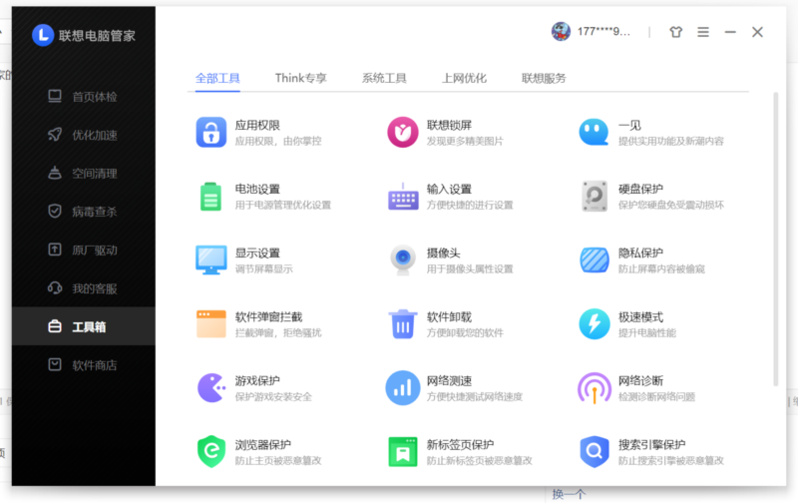The width and height of the screenshot is (798, 503).
Task: Open 空间清理 sidebar item
Action: 83,173
